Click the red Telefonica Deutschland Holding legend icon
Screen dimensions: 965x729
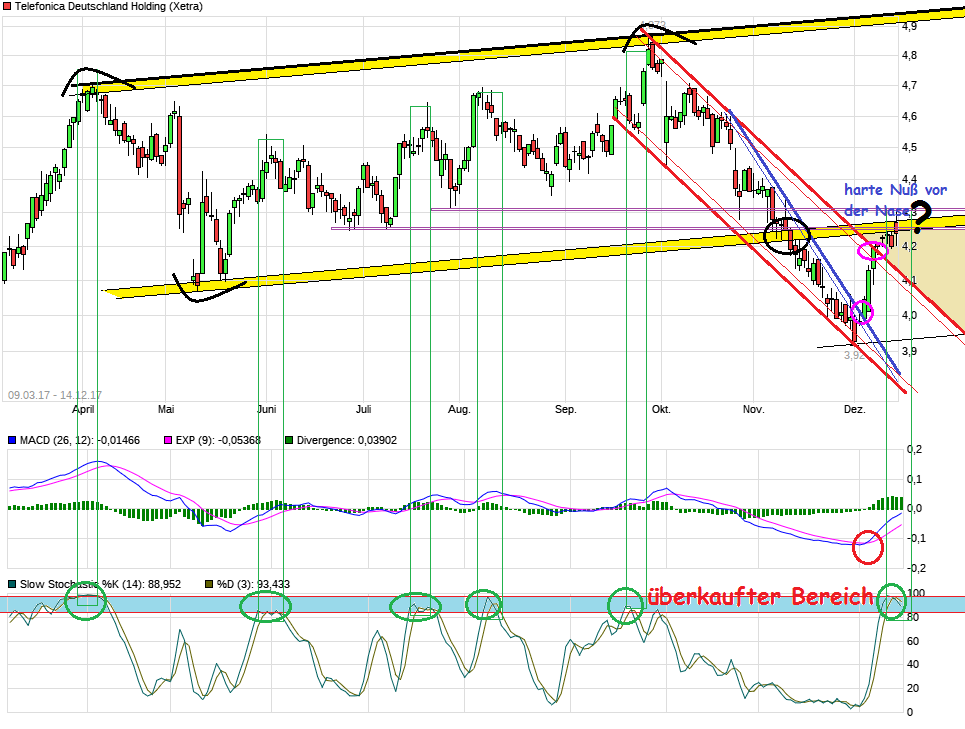(x=10, y=8)
